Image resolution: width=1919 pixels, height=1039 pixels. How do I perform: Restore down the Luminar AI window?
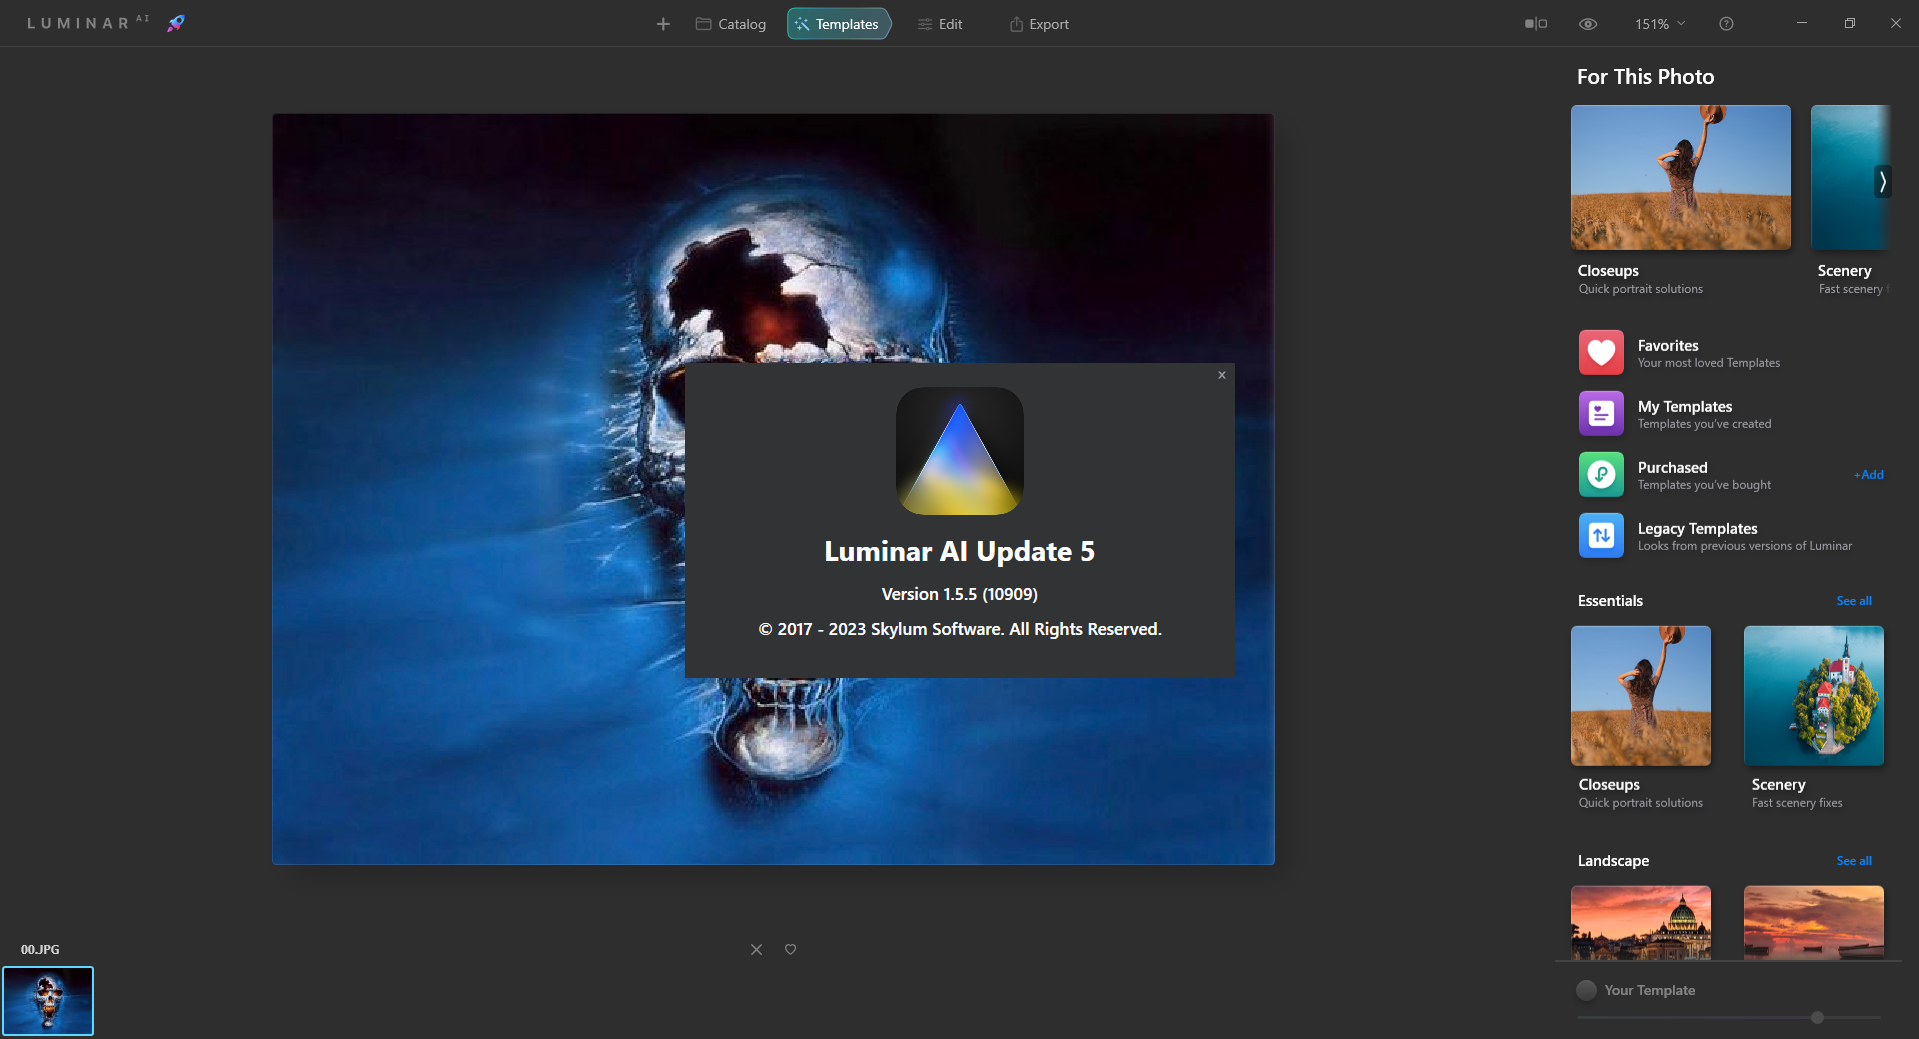1850,23
